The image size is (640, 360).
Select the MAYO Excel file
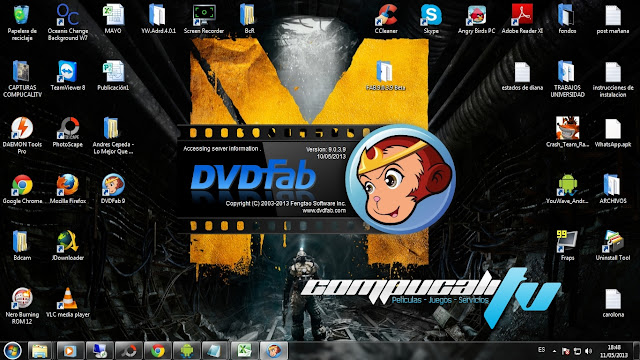[x=113, y=16]
